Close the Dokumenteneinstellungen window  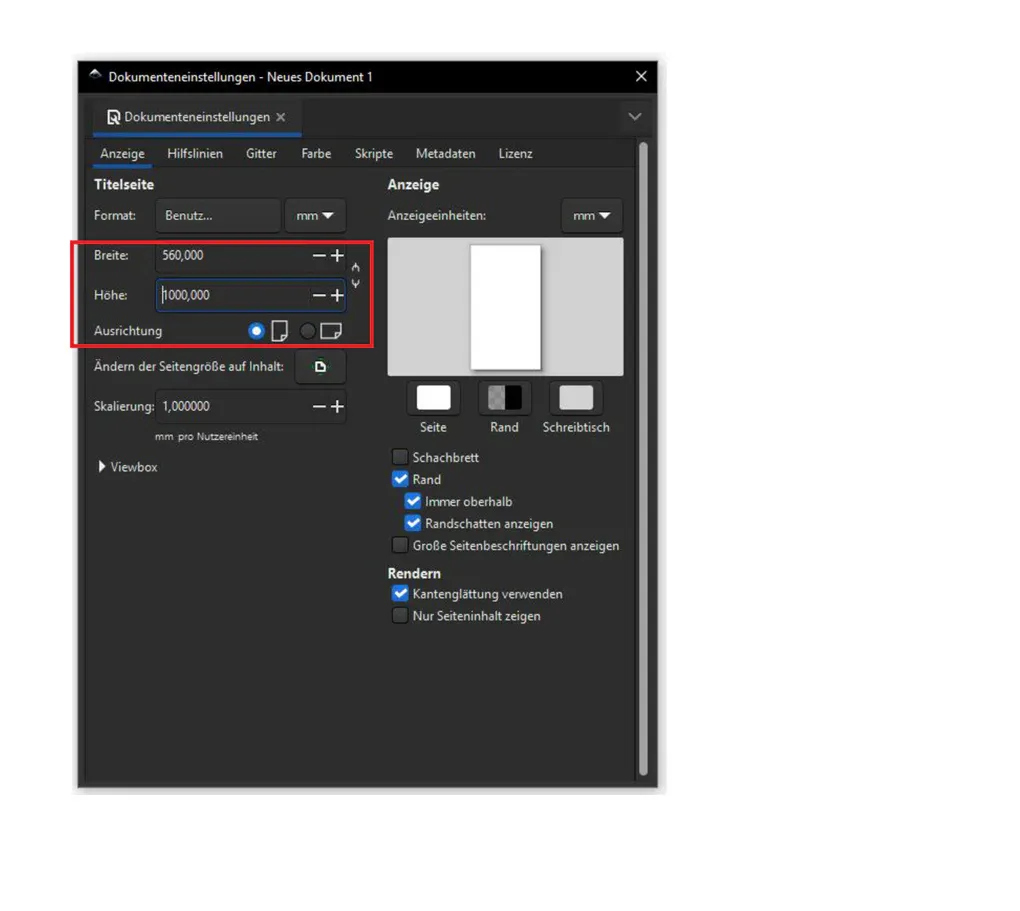[x=641, y=77]
